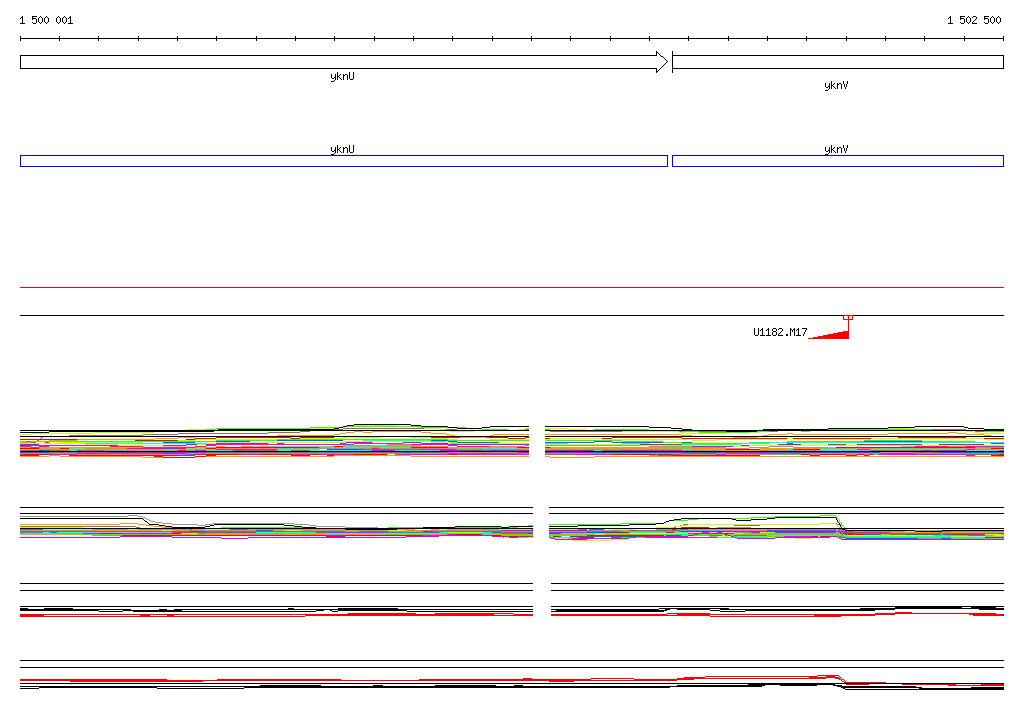The image size is (1024, 714).
Task: Click the yknV label under the gene arrow
Action: point(836,86)
